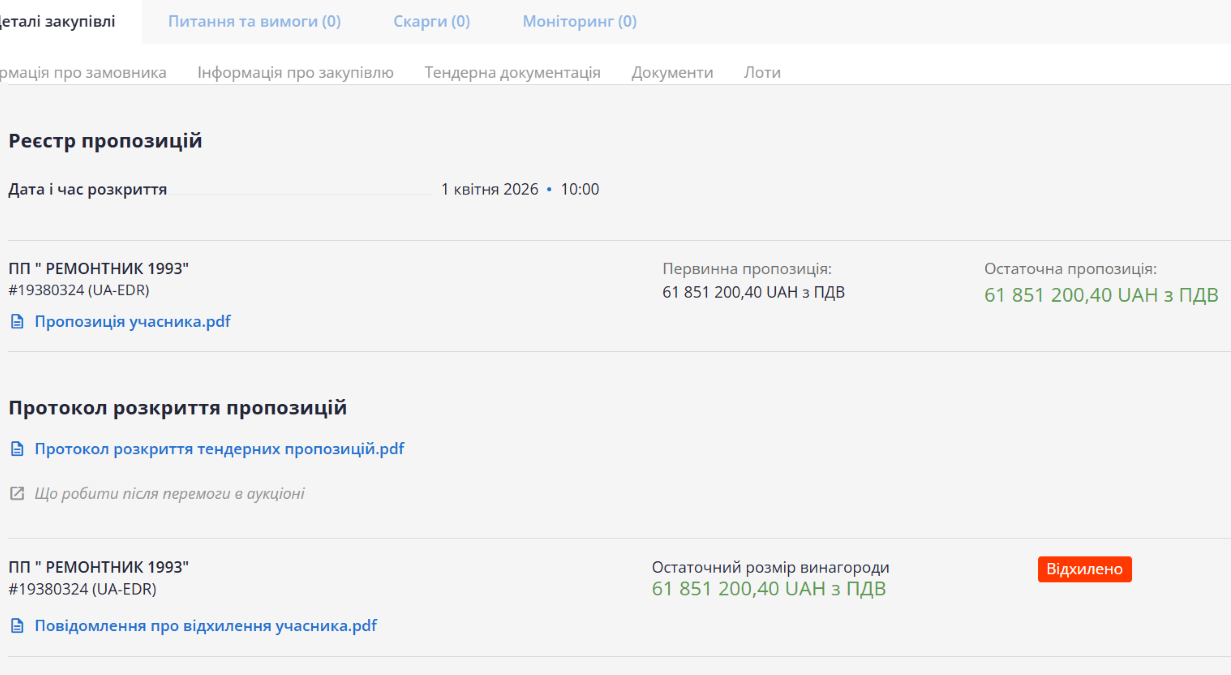Go to the Документи section
Screen dimensions: 1231x675
point(672,72)
